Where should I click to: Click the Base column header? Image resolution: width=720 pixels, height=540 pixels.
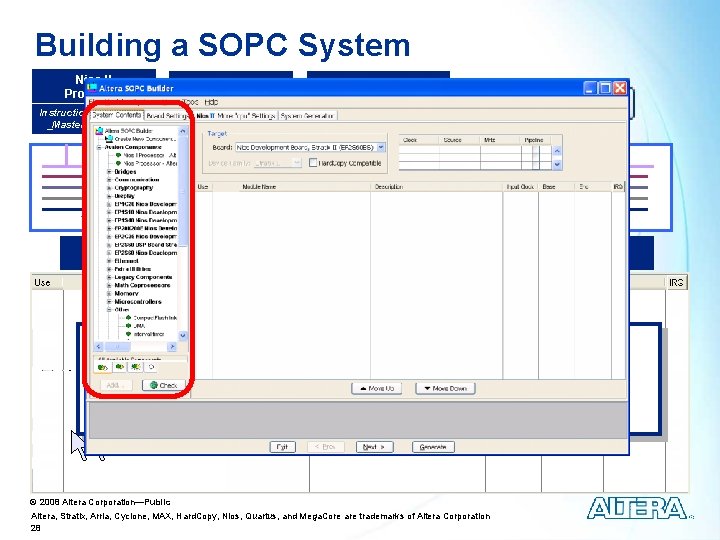tap(556, 187)
